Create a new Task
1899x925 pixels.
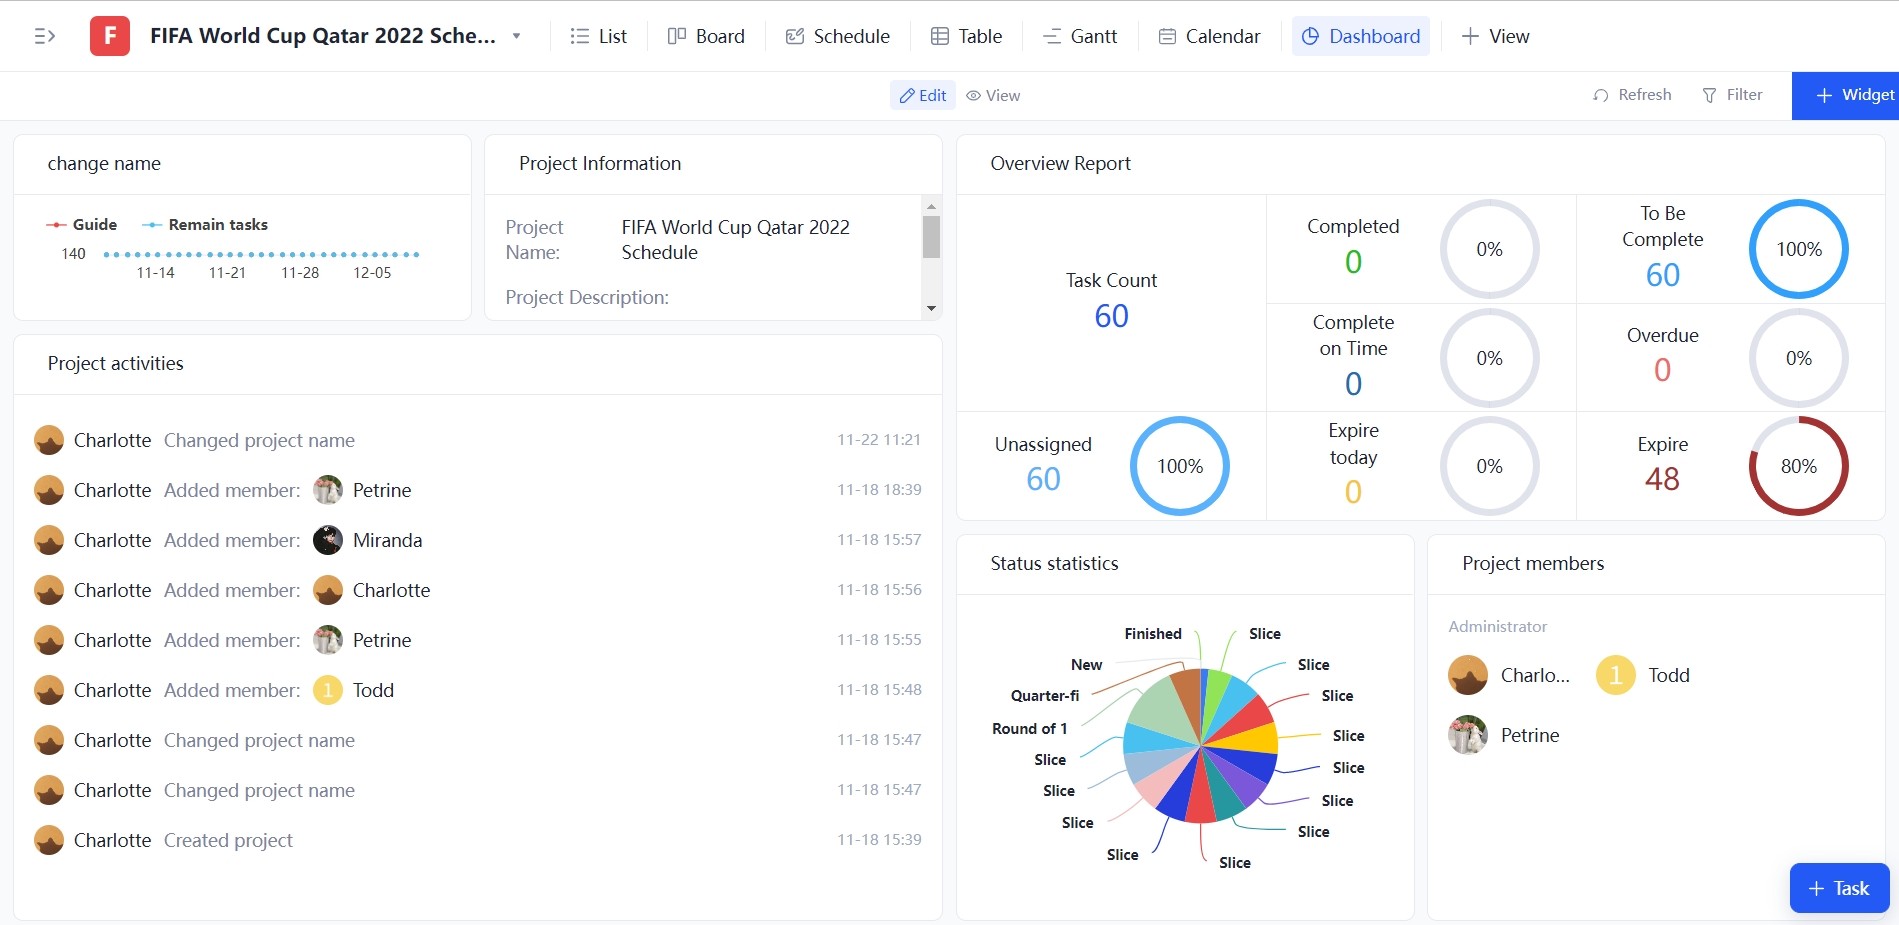[1838, 888]
